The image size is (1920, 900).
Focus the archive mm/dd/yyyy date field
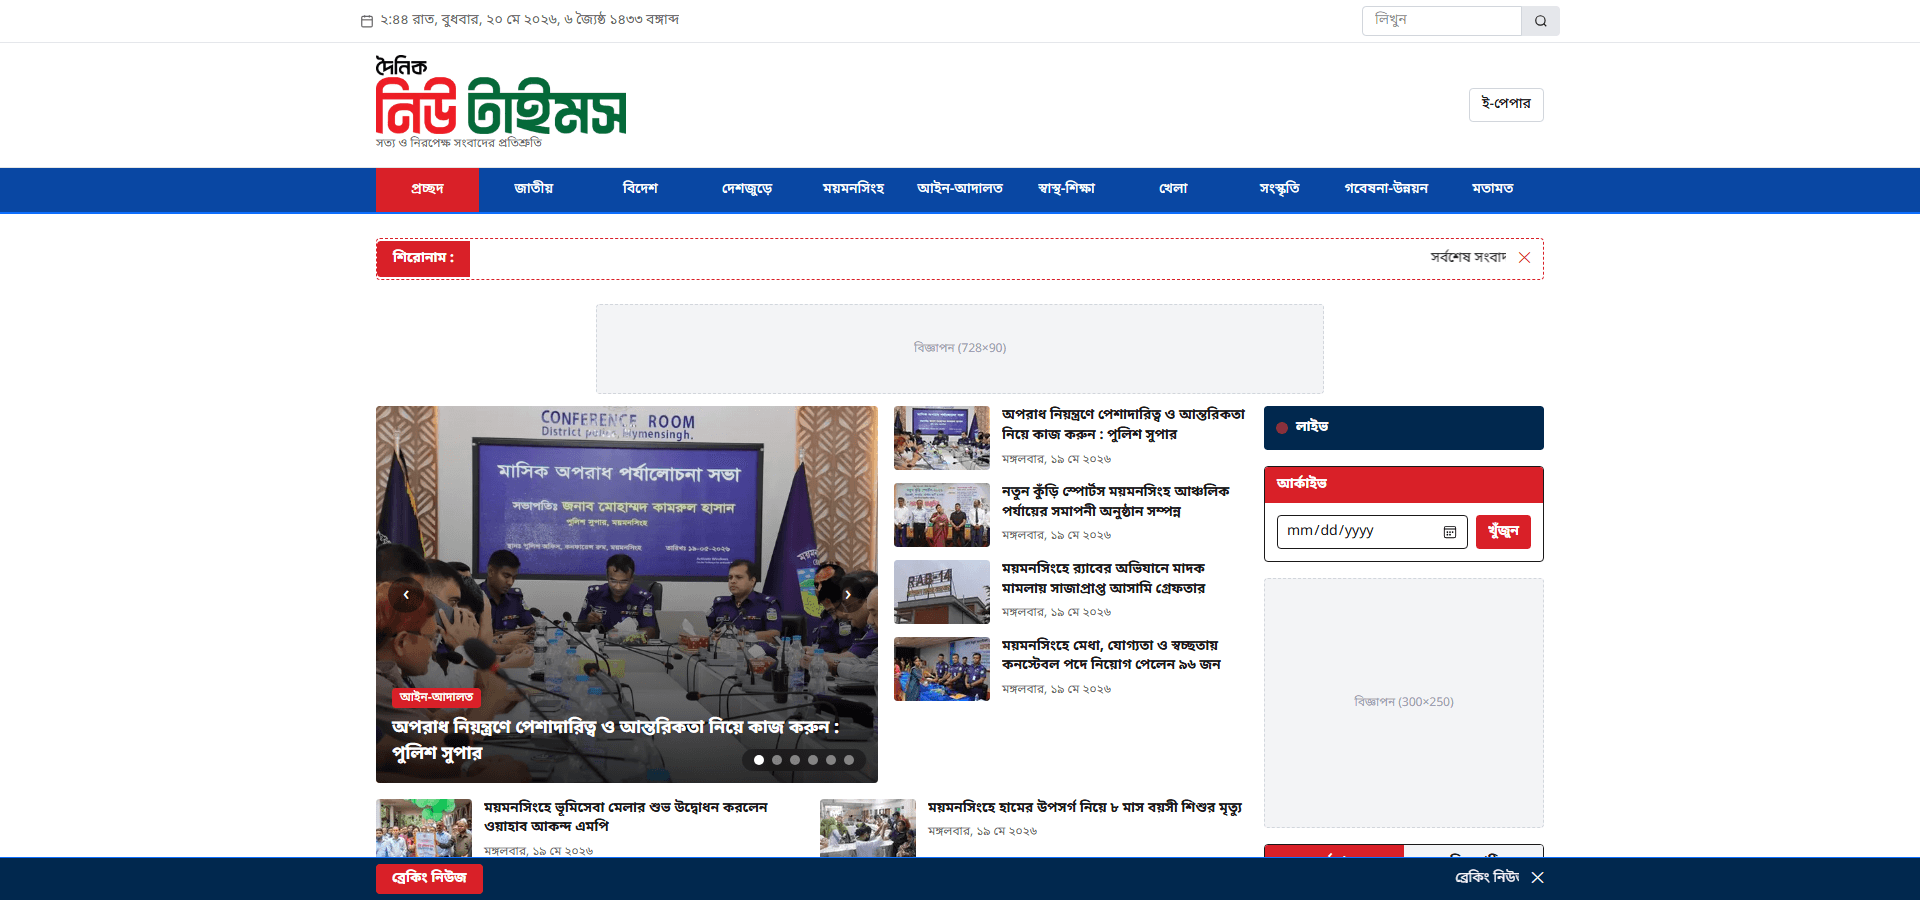[1372, 532]
